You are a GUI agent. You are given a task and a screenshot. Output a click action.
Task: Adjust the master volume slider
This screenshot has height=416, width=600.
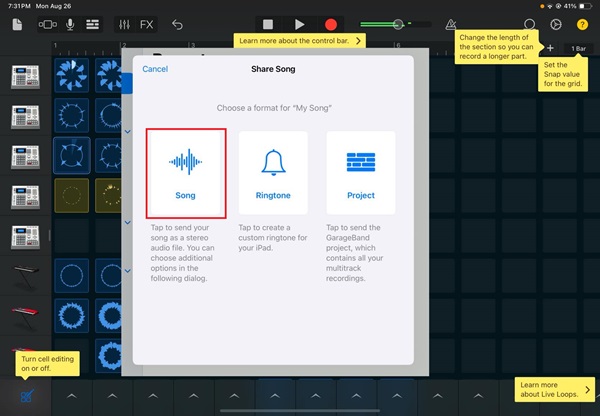[397, 23]
